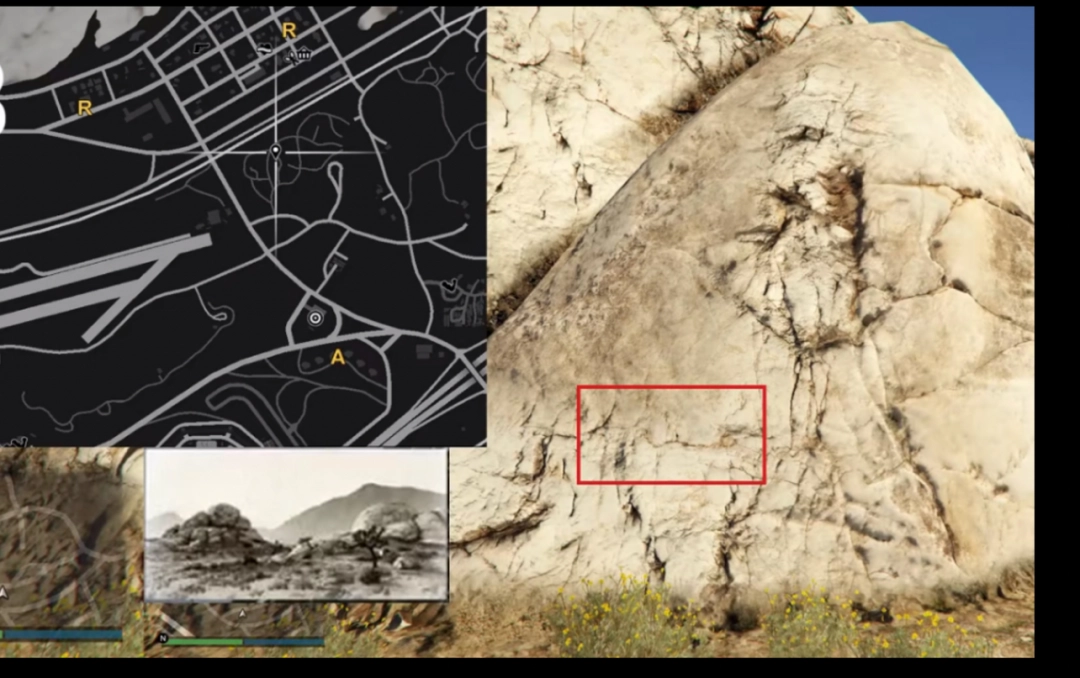1080x678 pixels.
Task: Select the circular target blip on the map
Action: click(316, 318)
